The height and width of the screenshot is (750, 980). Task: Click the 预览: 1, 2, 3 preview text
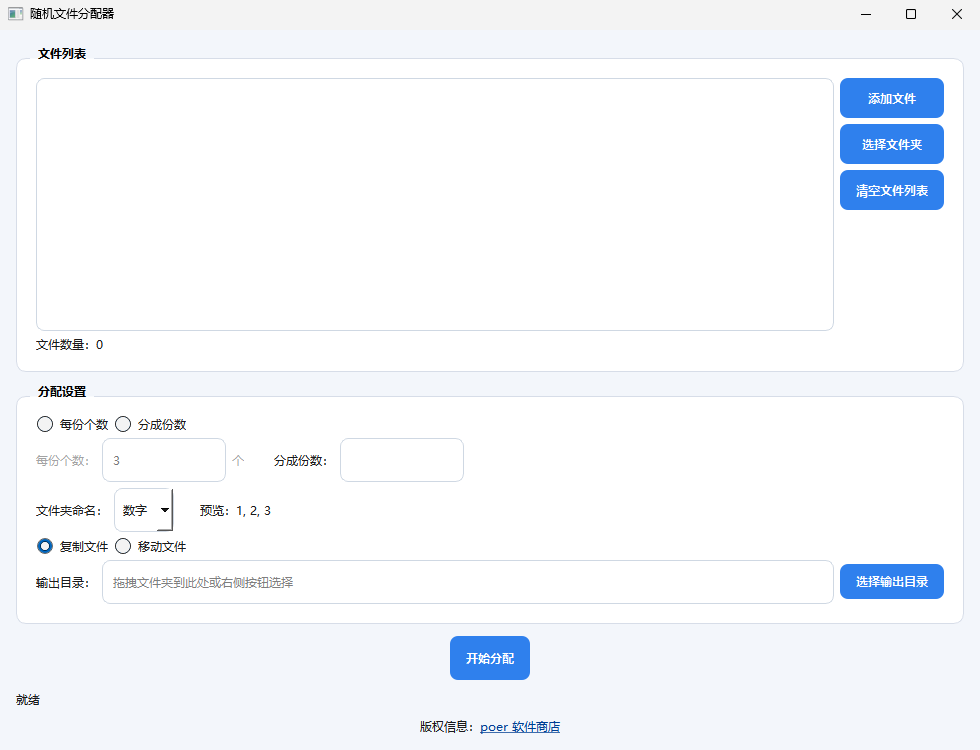pyautogui.click(x=235, y=511)
